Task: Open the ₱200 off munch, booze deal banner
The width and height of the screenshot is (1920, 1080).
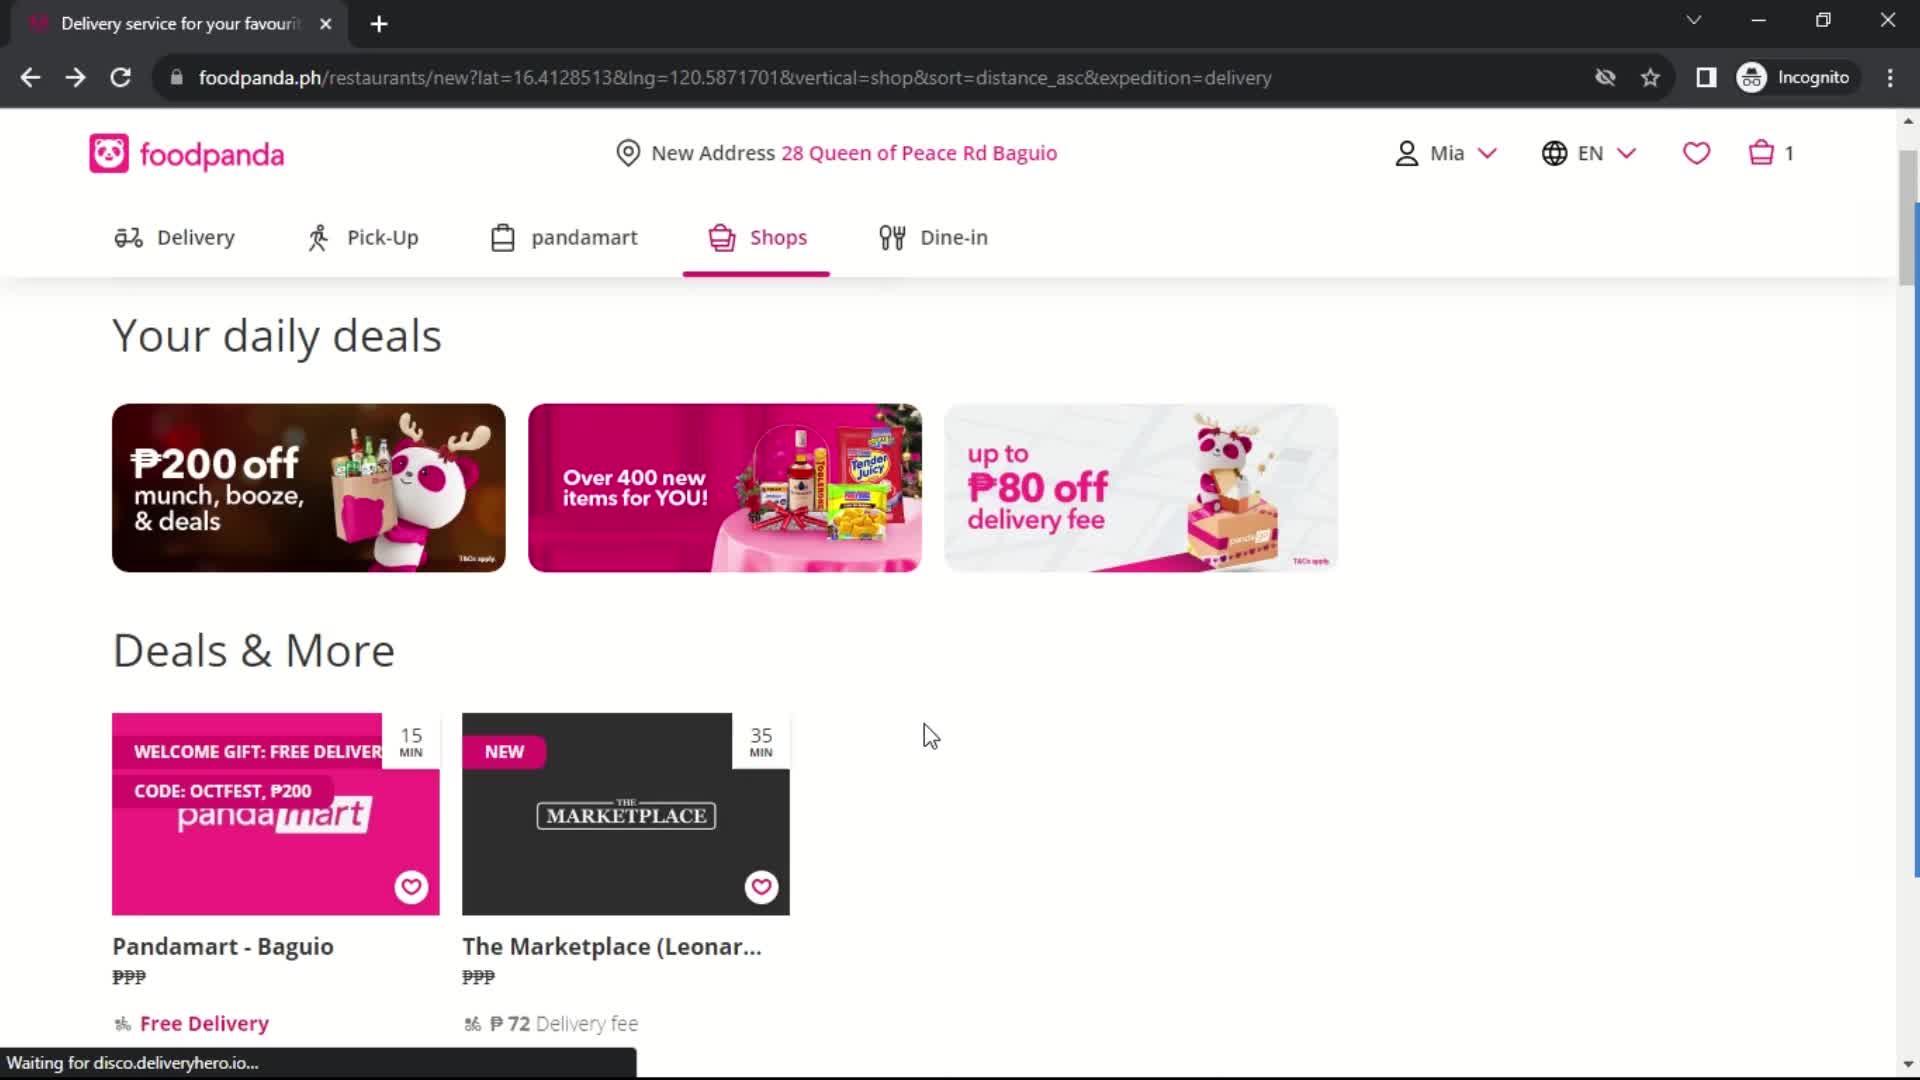Action: point(309,488)
